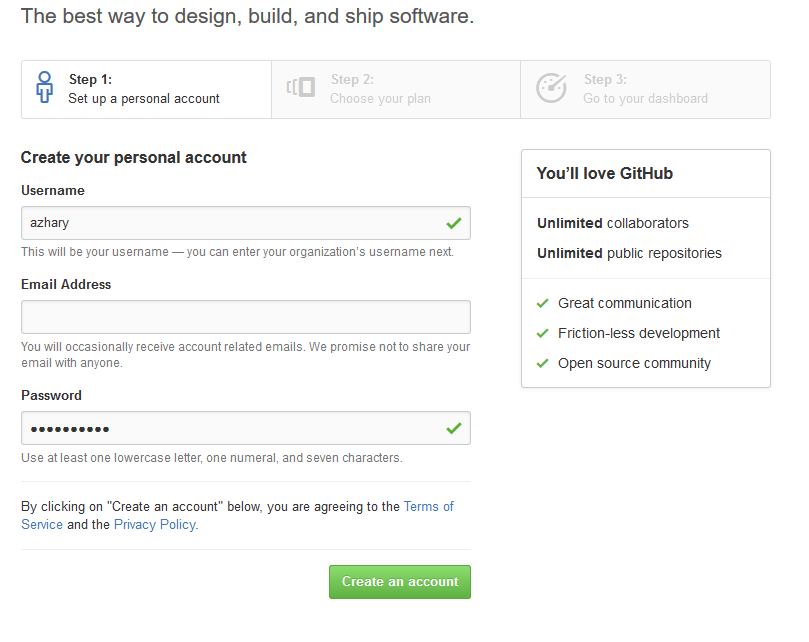Click the Create an account button
Screen dimensions: 809x642
[x=400, y=582]
